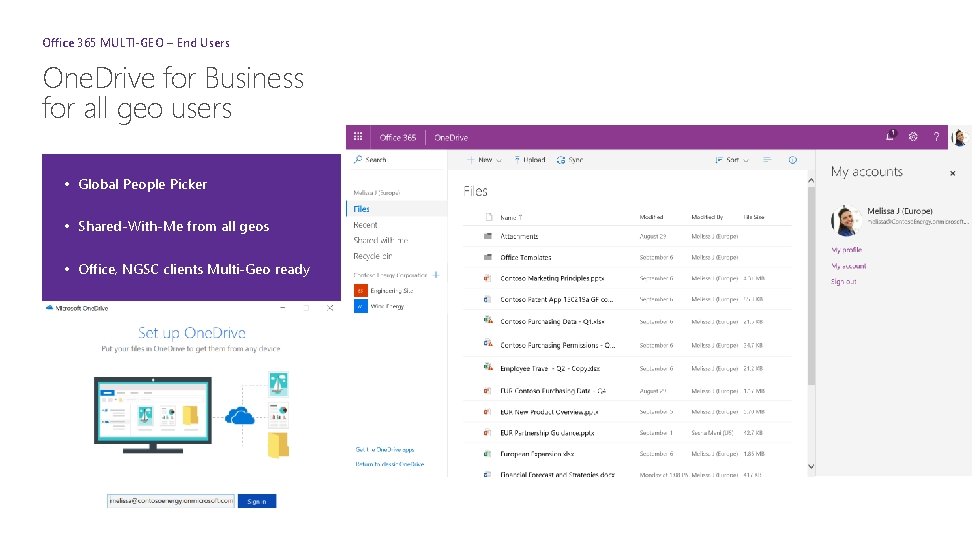Click EUR Partnership Guidance pptx icon
This screenshot has height=551, width=979.
[488, 432]
